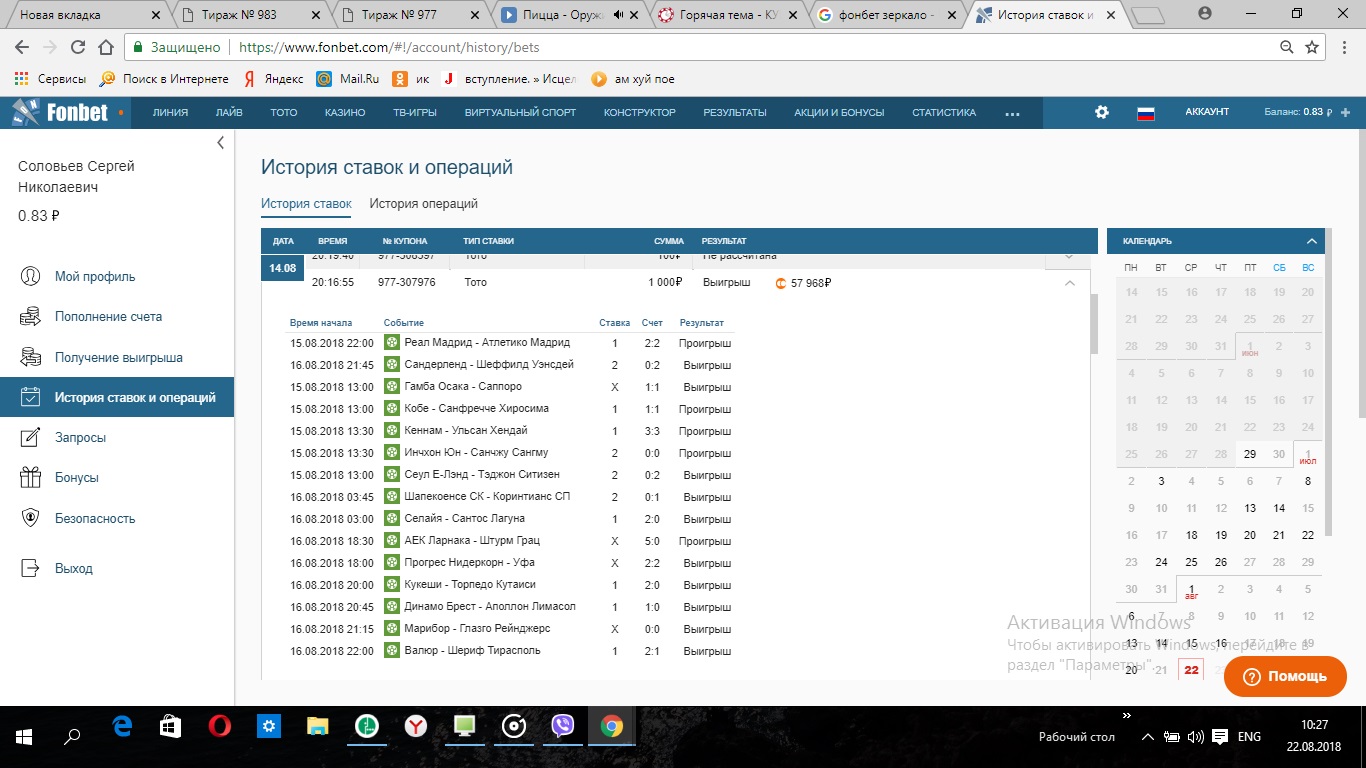
Task: Click the Помощь help button
Action: pyautogui.click(x=1285, y=676)
